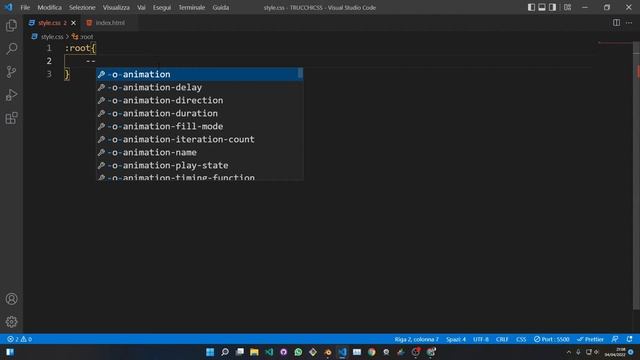Click the Riga 2, colonna 7 status item
The height and width of the screenshot is (360, 640).
point(416,339)
